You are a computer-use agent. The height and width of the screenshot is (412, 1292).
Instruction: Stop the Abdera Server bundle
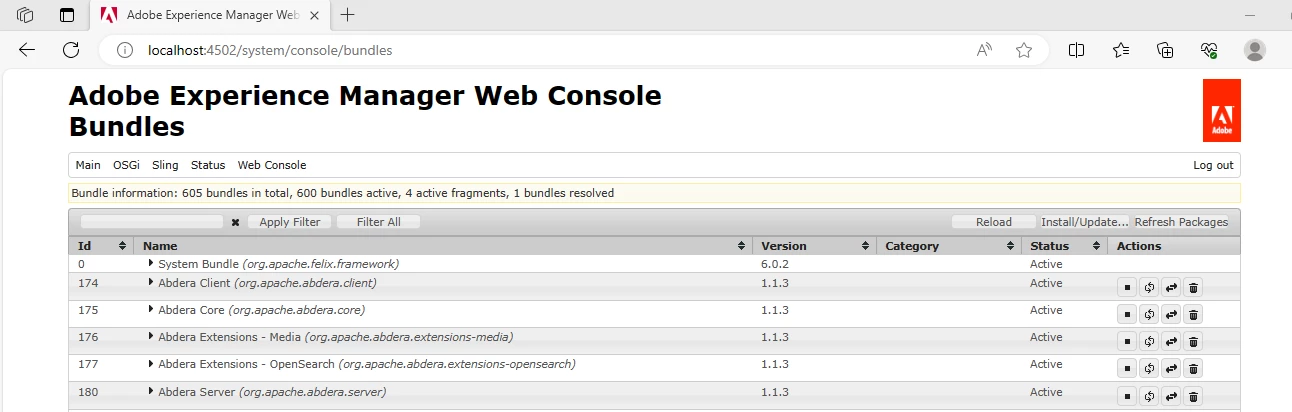coord(1127,395)
